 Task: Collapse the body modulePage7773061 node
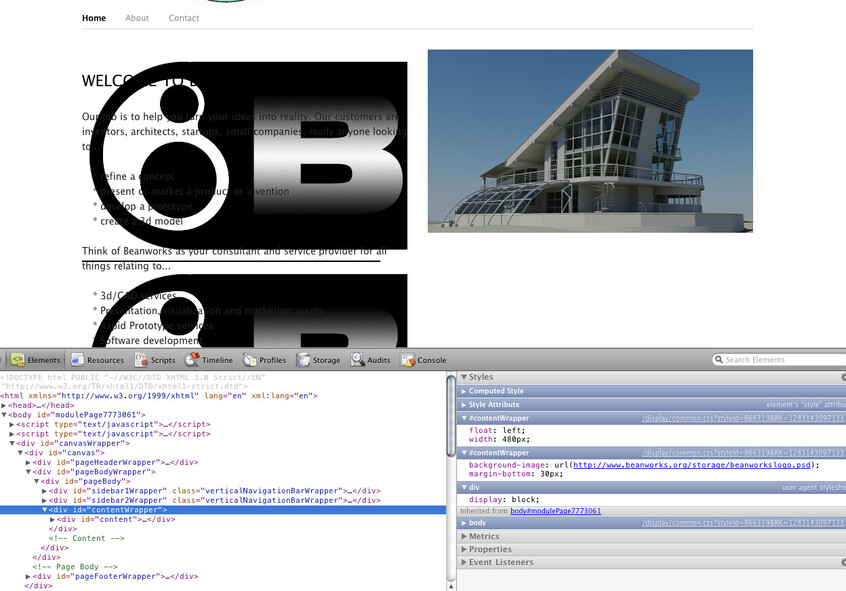click(x=4, y=415)
